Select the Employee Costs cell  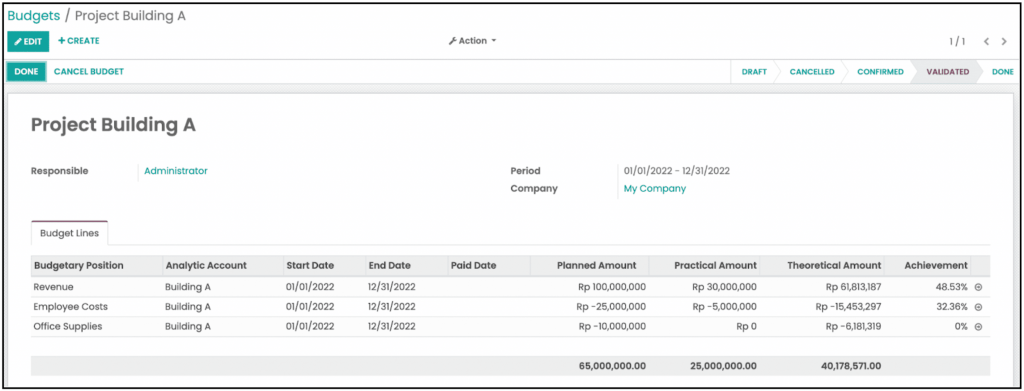pos(71,306)
